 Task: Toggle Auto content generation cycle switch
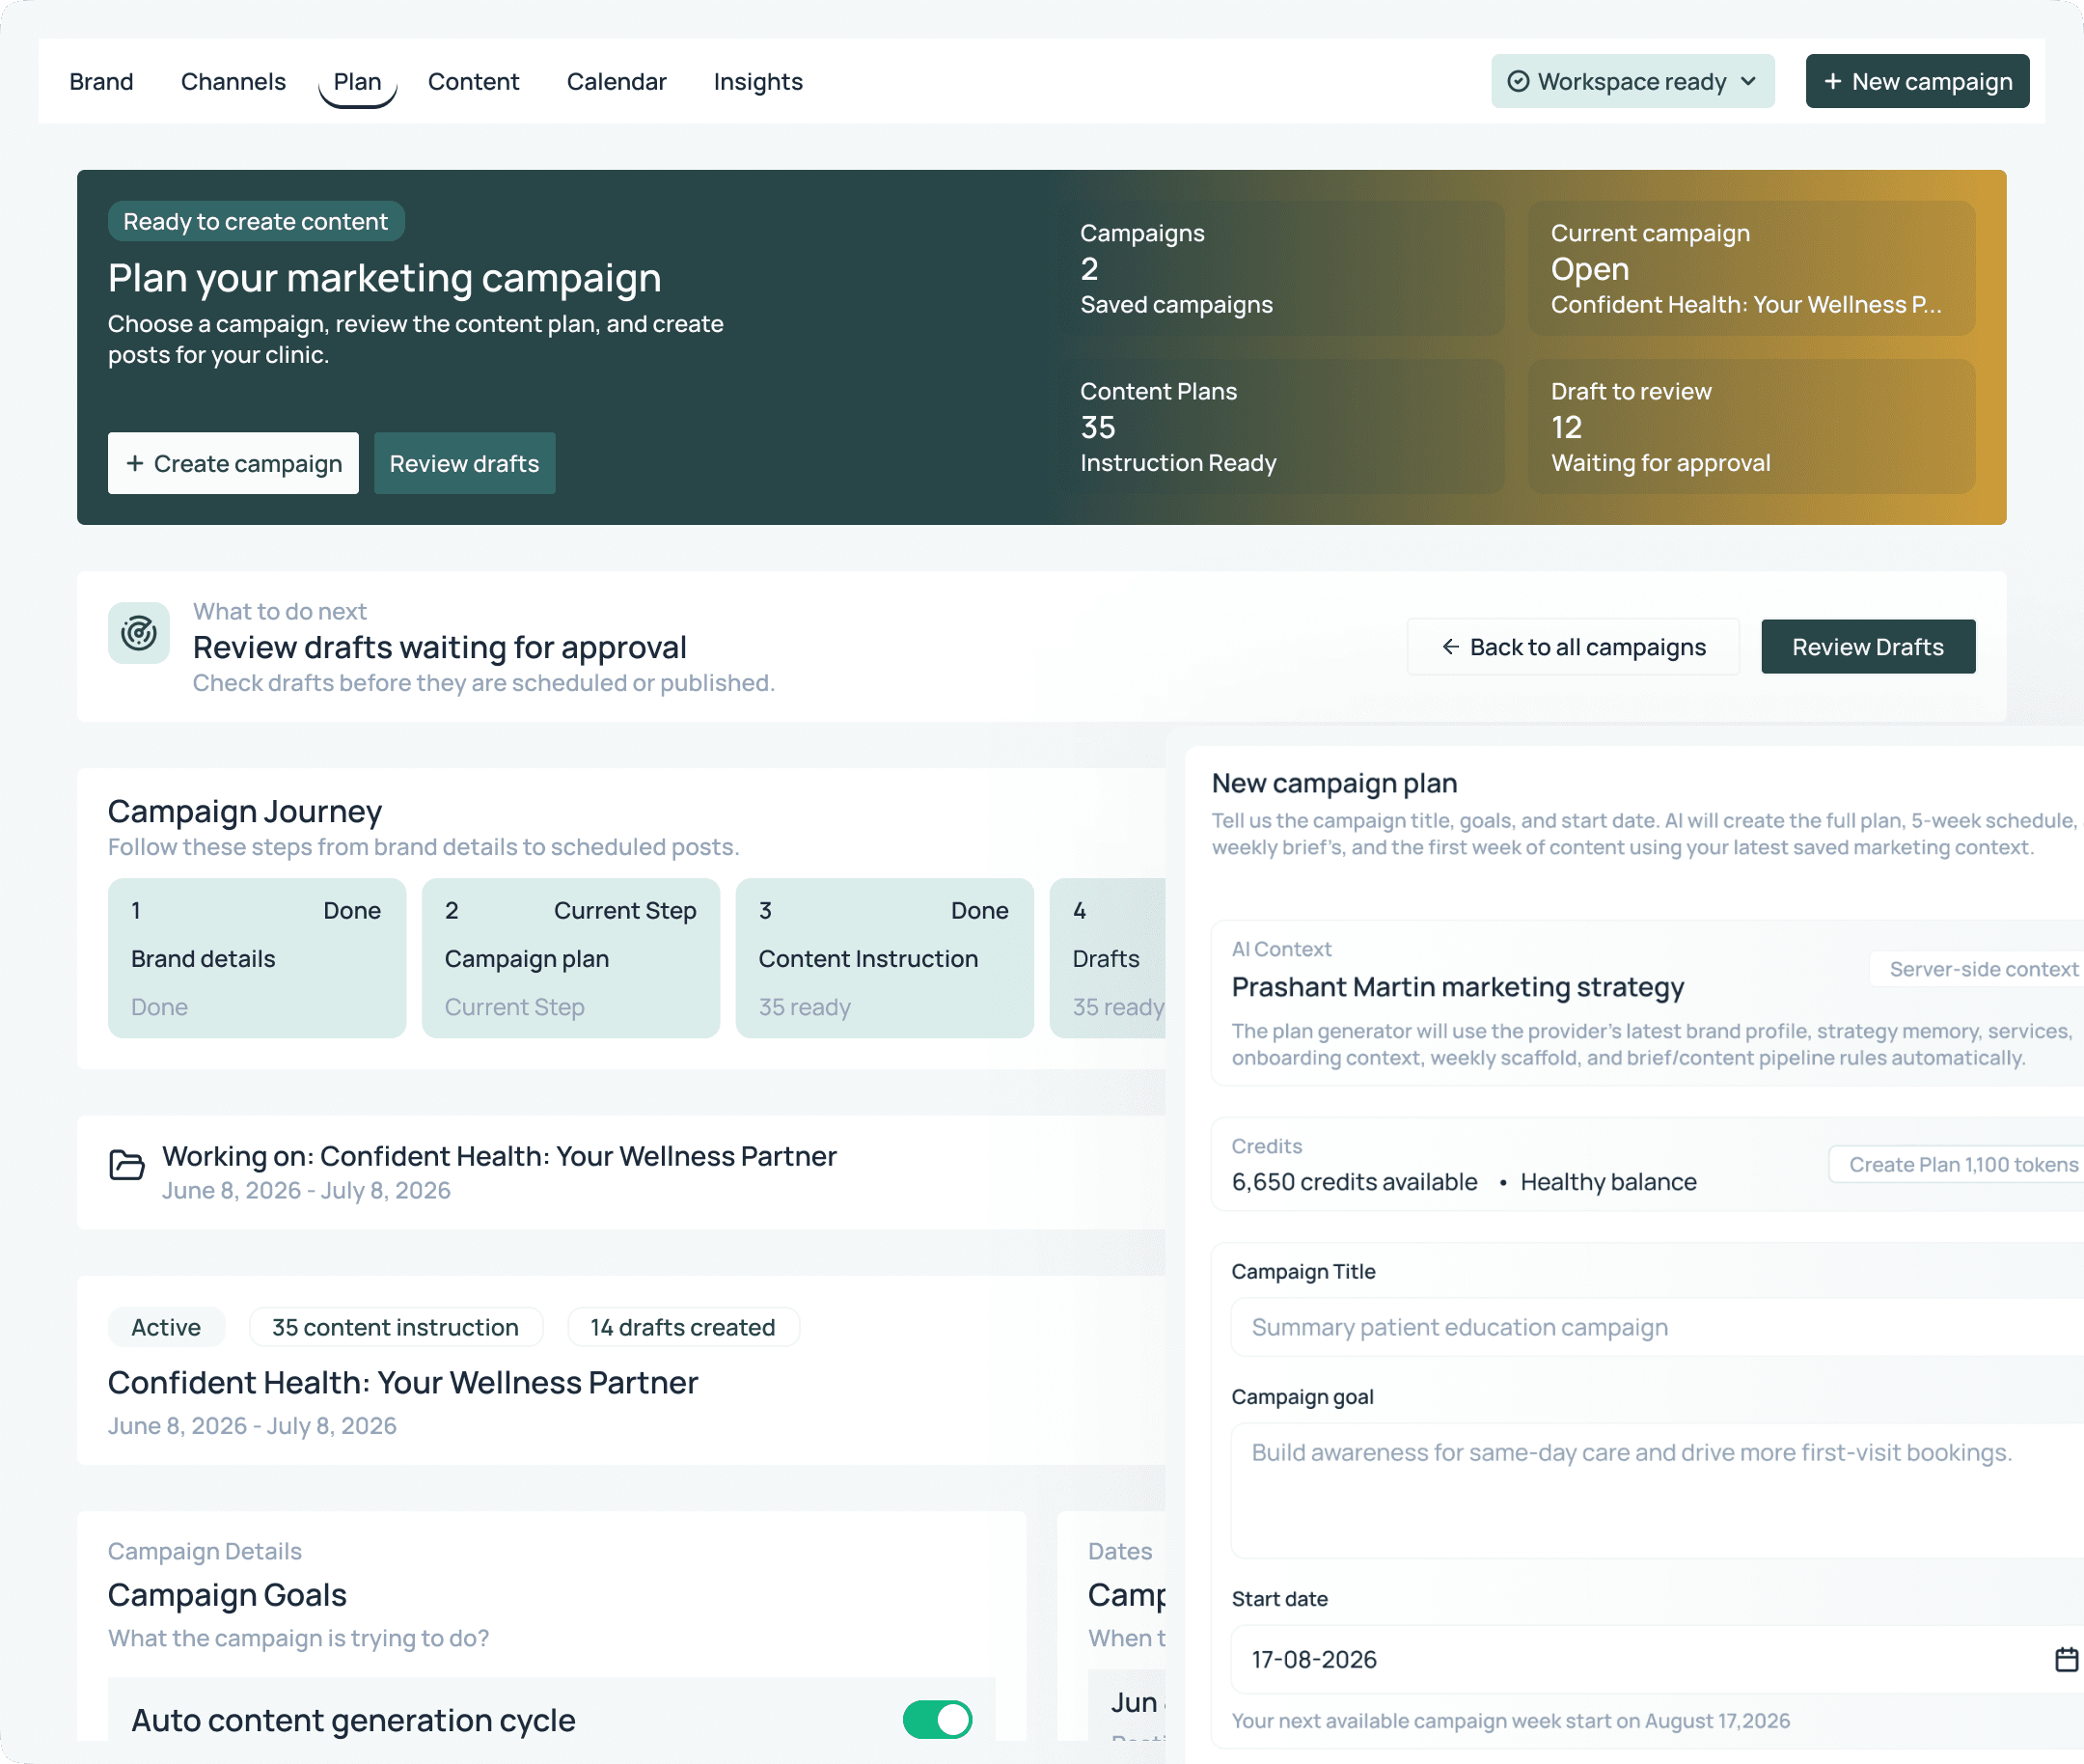(937, 1720)
